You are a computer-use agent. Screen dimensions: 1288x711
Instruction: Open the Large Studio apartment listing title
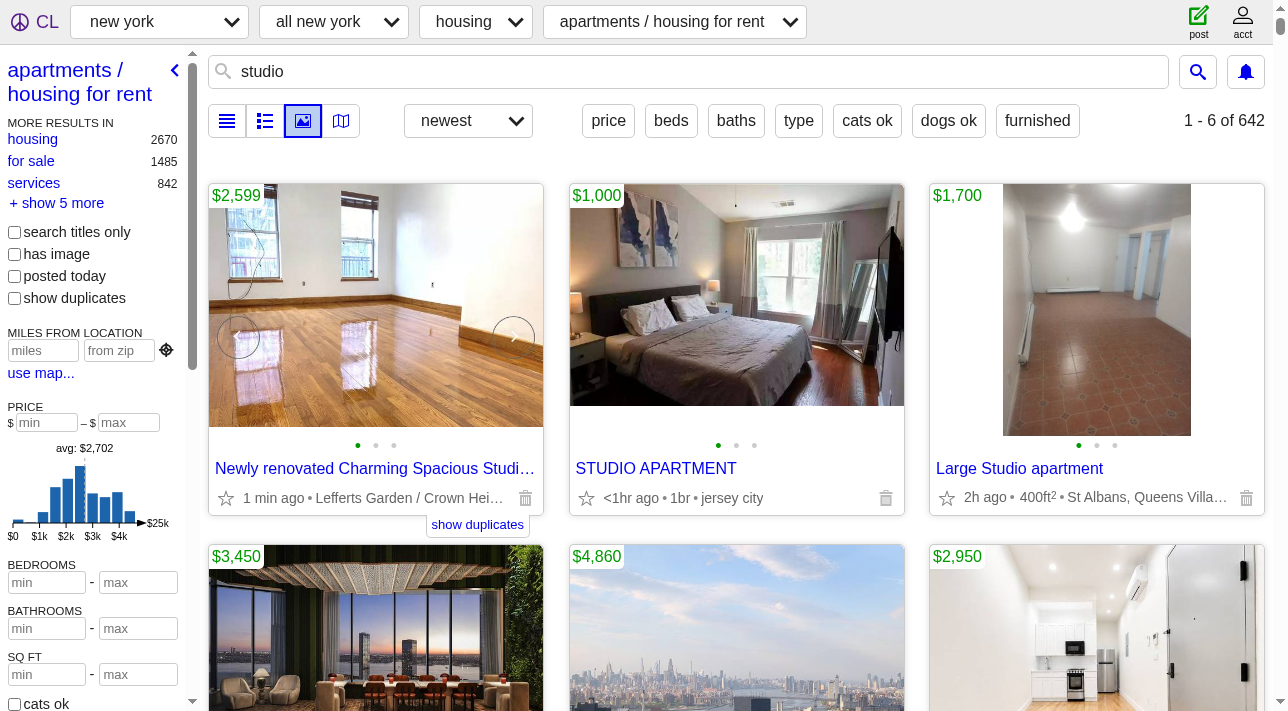(x=1019, y=468)
